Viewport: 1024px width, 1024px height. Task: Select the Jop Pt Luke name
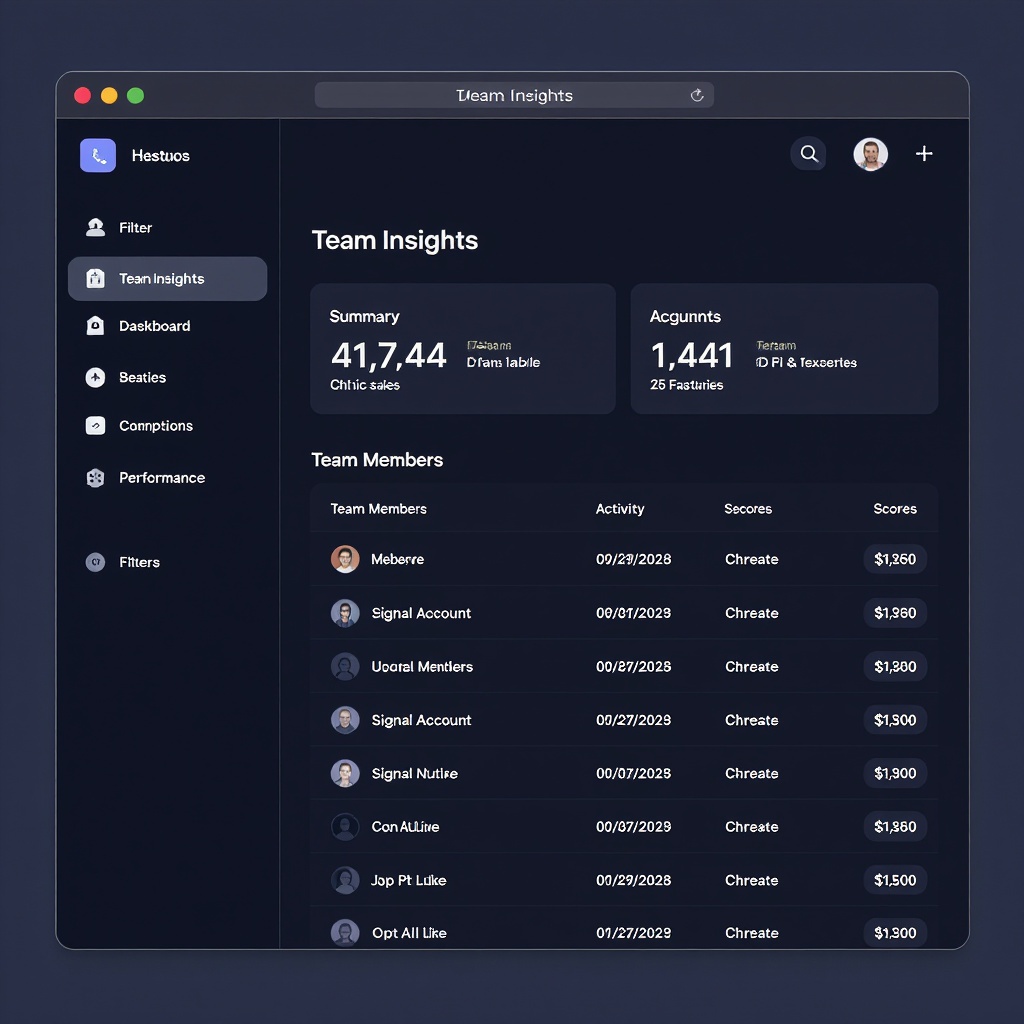[409, 880]
